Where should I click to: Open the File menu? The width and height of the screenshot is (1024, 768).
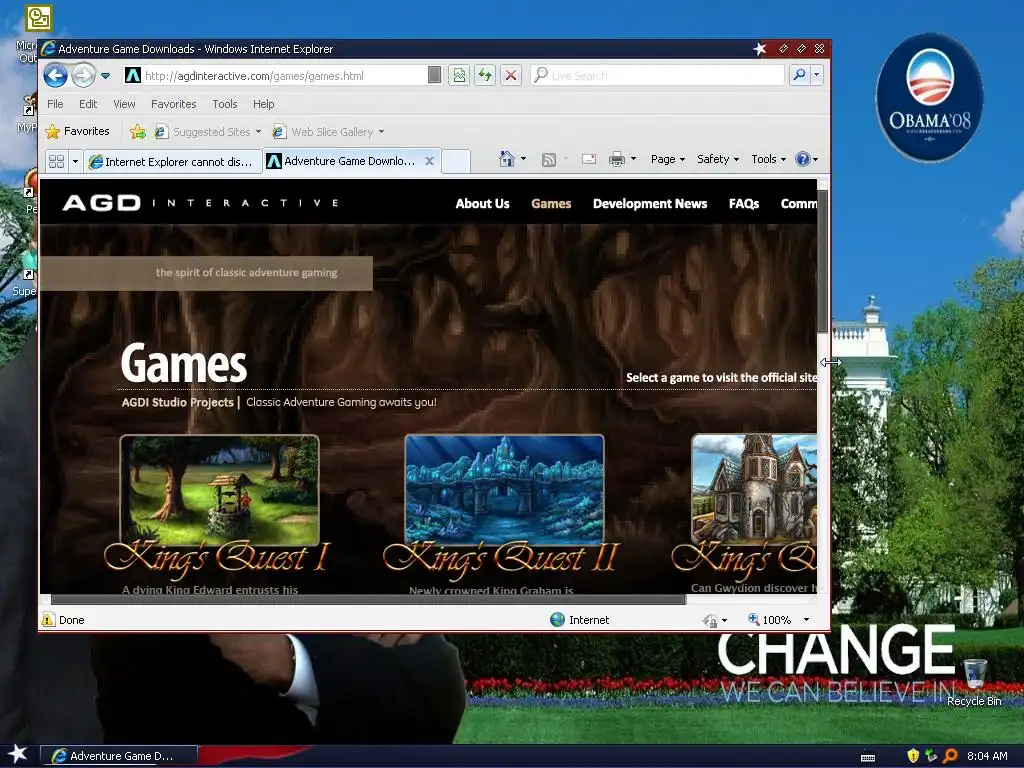click(x=56, y=104)
